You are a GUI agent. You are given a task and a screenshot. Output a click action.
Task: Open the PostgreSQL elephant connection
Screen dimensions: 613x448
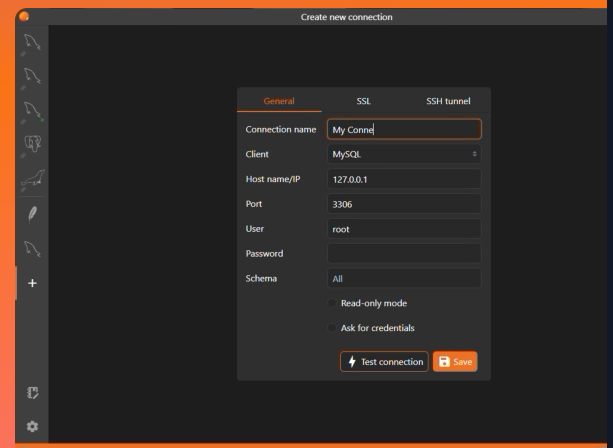point(32,144)
